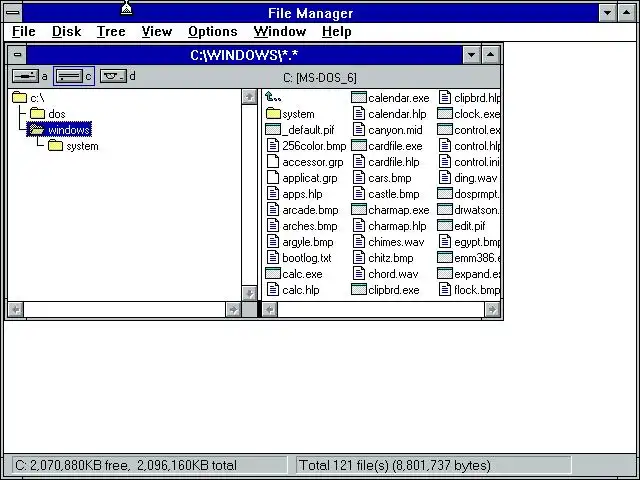The height and width of the screenshot is (480, 640).
Task: Select canyon.mid file icon
Action: point(359,130)
